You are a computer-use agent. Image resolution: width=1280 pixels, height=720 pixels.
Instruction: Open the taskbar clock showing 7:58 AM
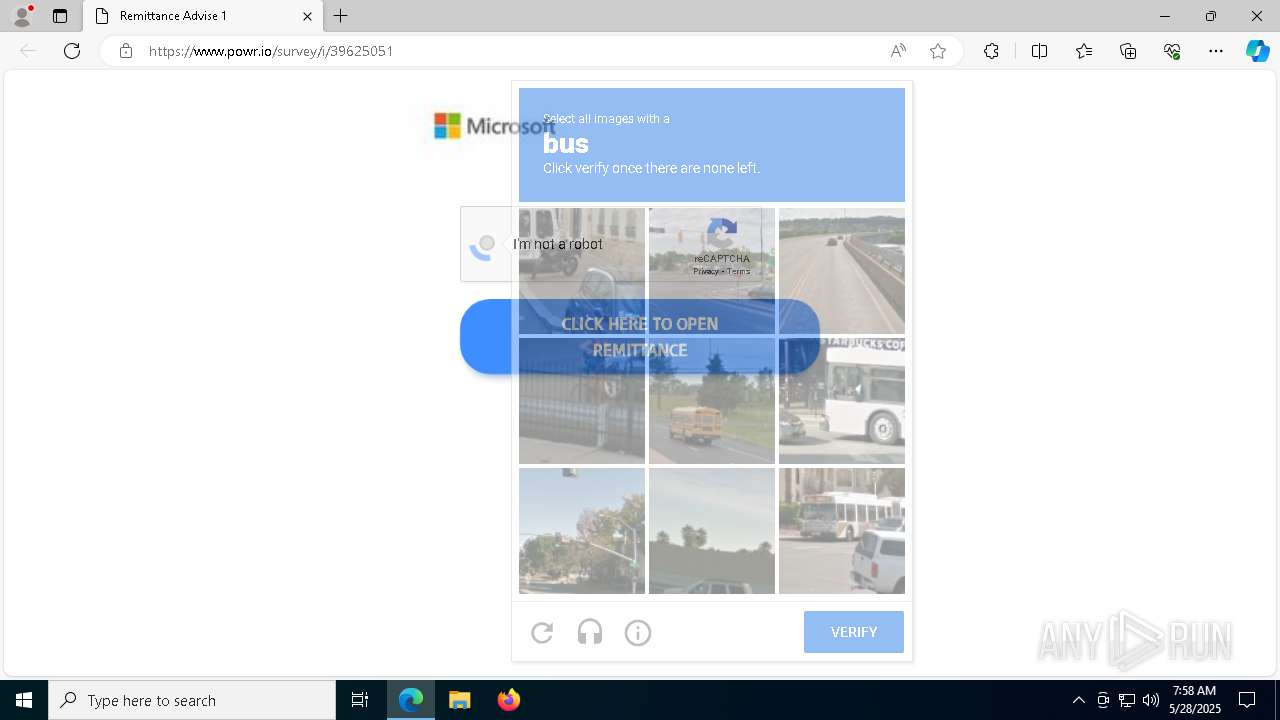pos(1195,700)
